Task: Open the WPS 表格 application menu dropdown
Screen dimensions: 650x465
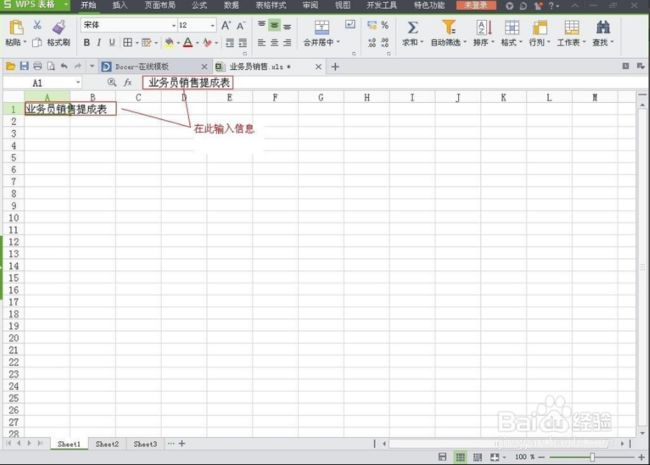Action: click(66, 5)
